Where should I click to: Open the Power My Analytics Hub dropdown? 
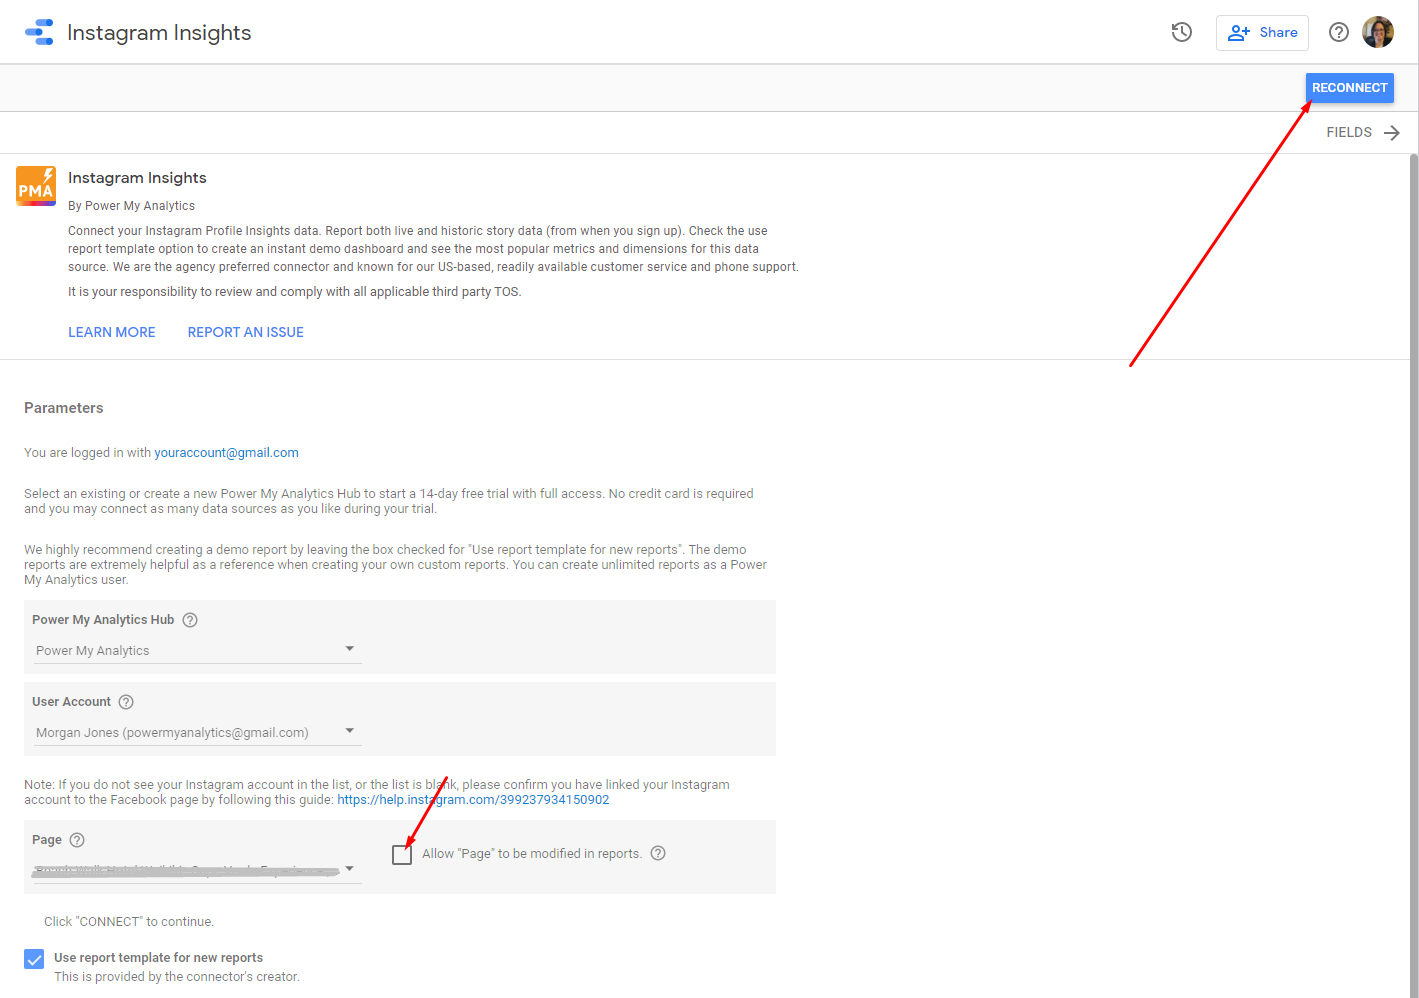(x=197, y=650)
